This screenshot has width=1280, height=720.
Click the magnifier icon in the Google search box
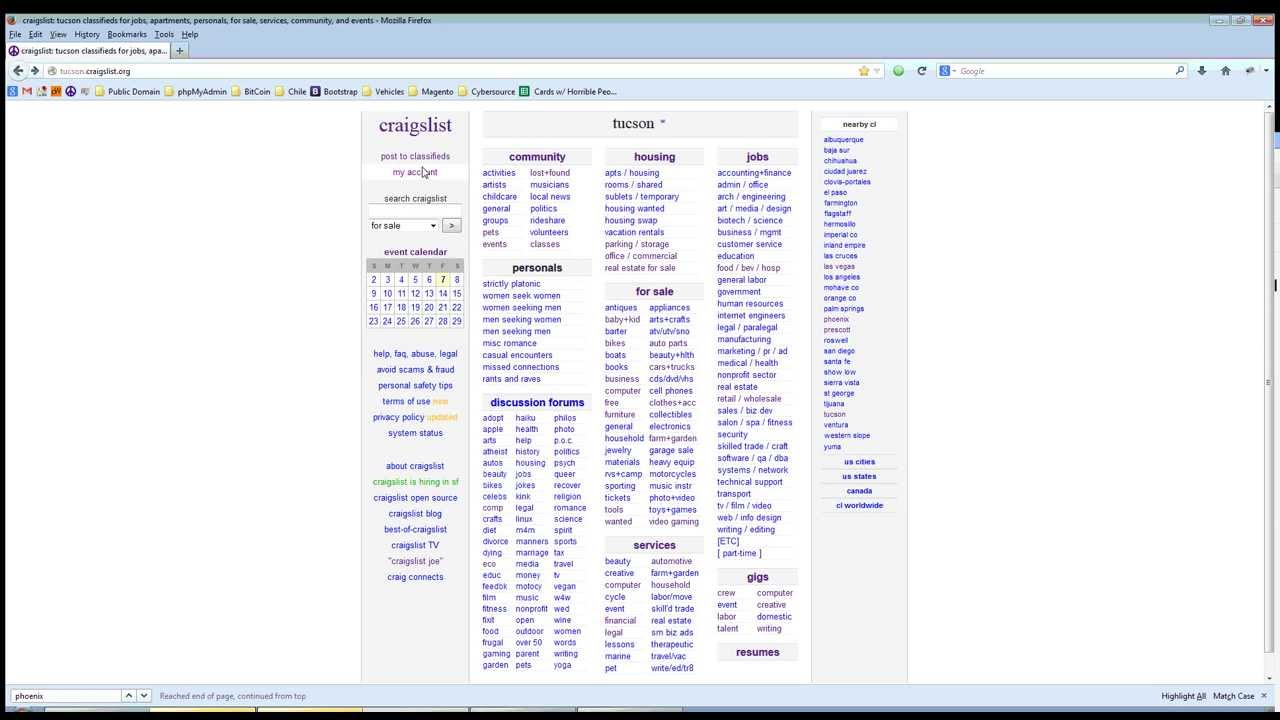(1180, 71)
